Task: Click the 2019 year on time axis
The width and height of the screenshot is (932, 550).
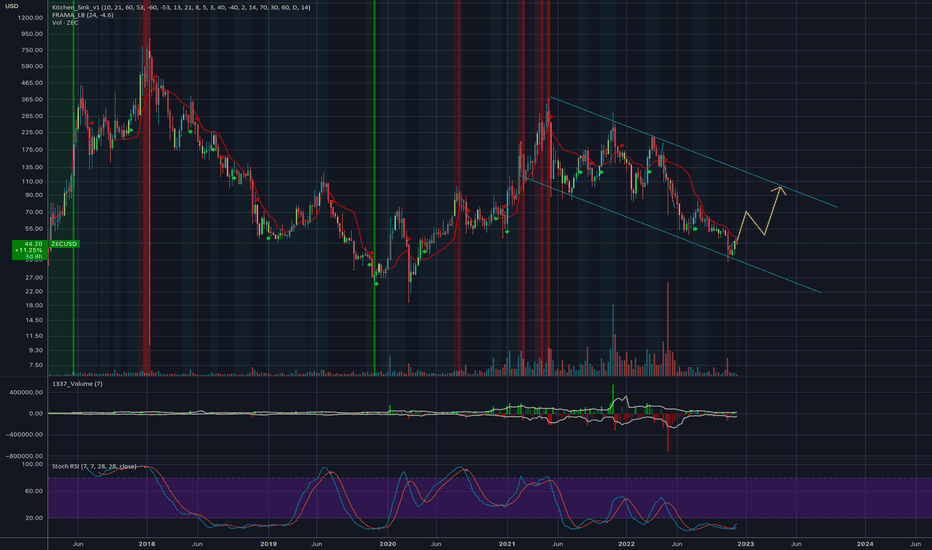Action: pos(269,543)
